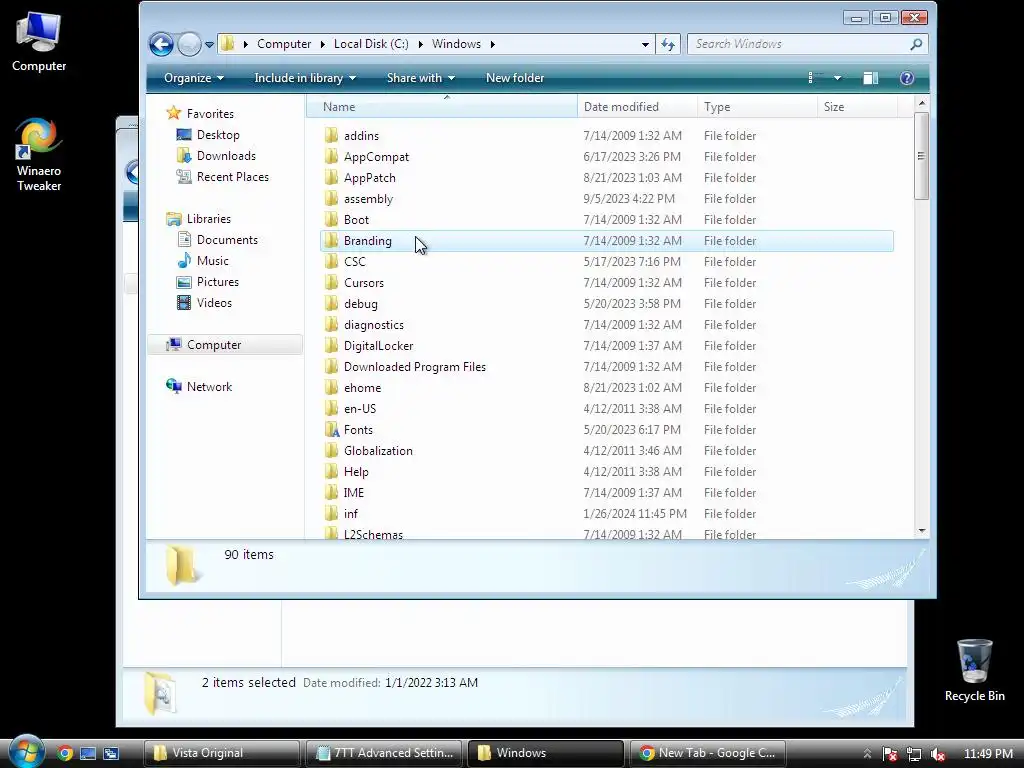Open the view options dropdown arrow
1024x768 pixels.
pyautogui.click(x=837, y=78)
